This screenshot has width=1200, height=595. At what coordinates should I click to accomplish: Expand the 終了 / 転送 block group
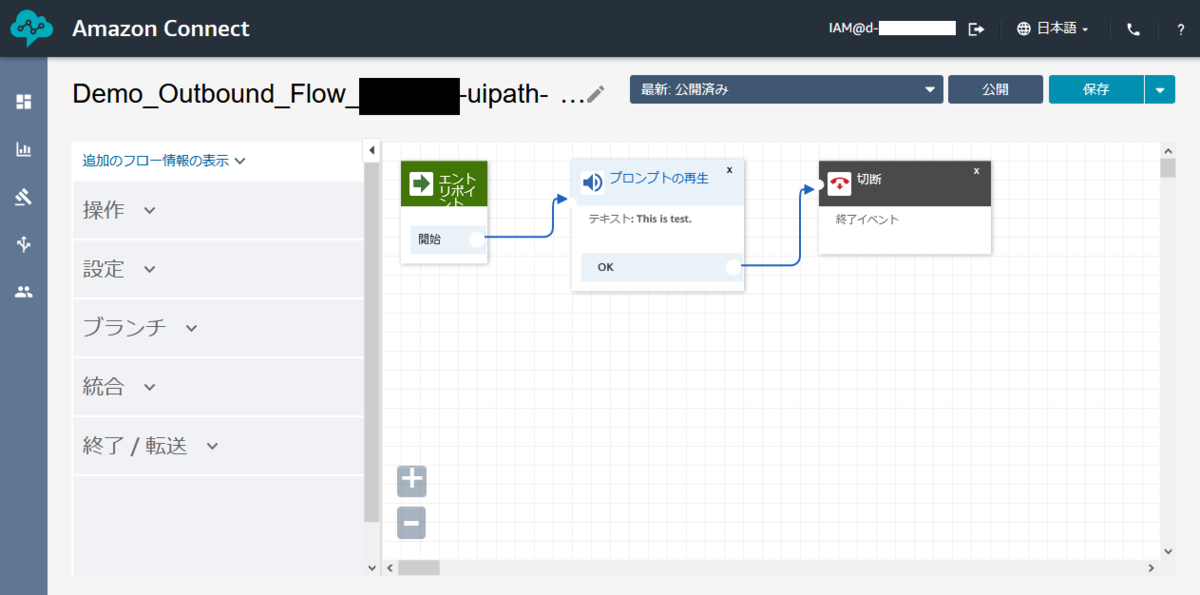219,445
